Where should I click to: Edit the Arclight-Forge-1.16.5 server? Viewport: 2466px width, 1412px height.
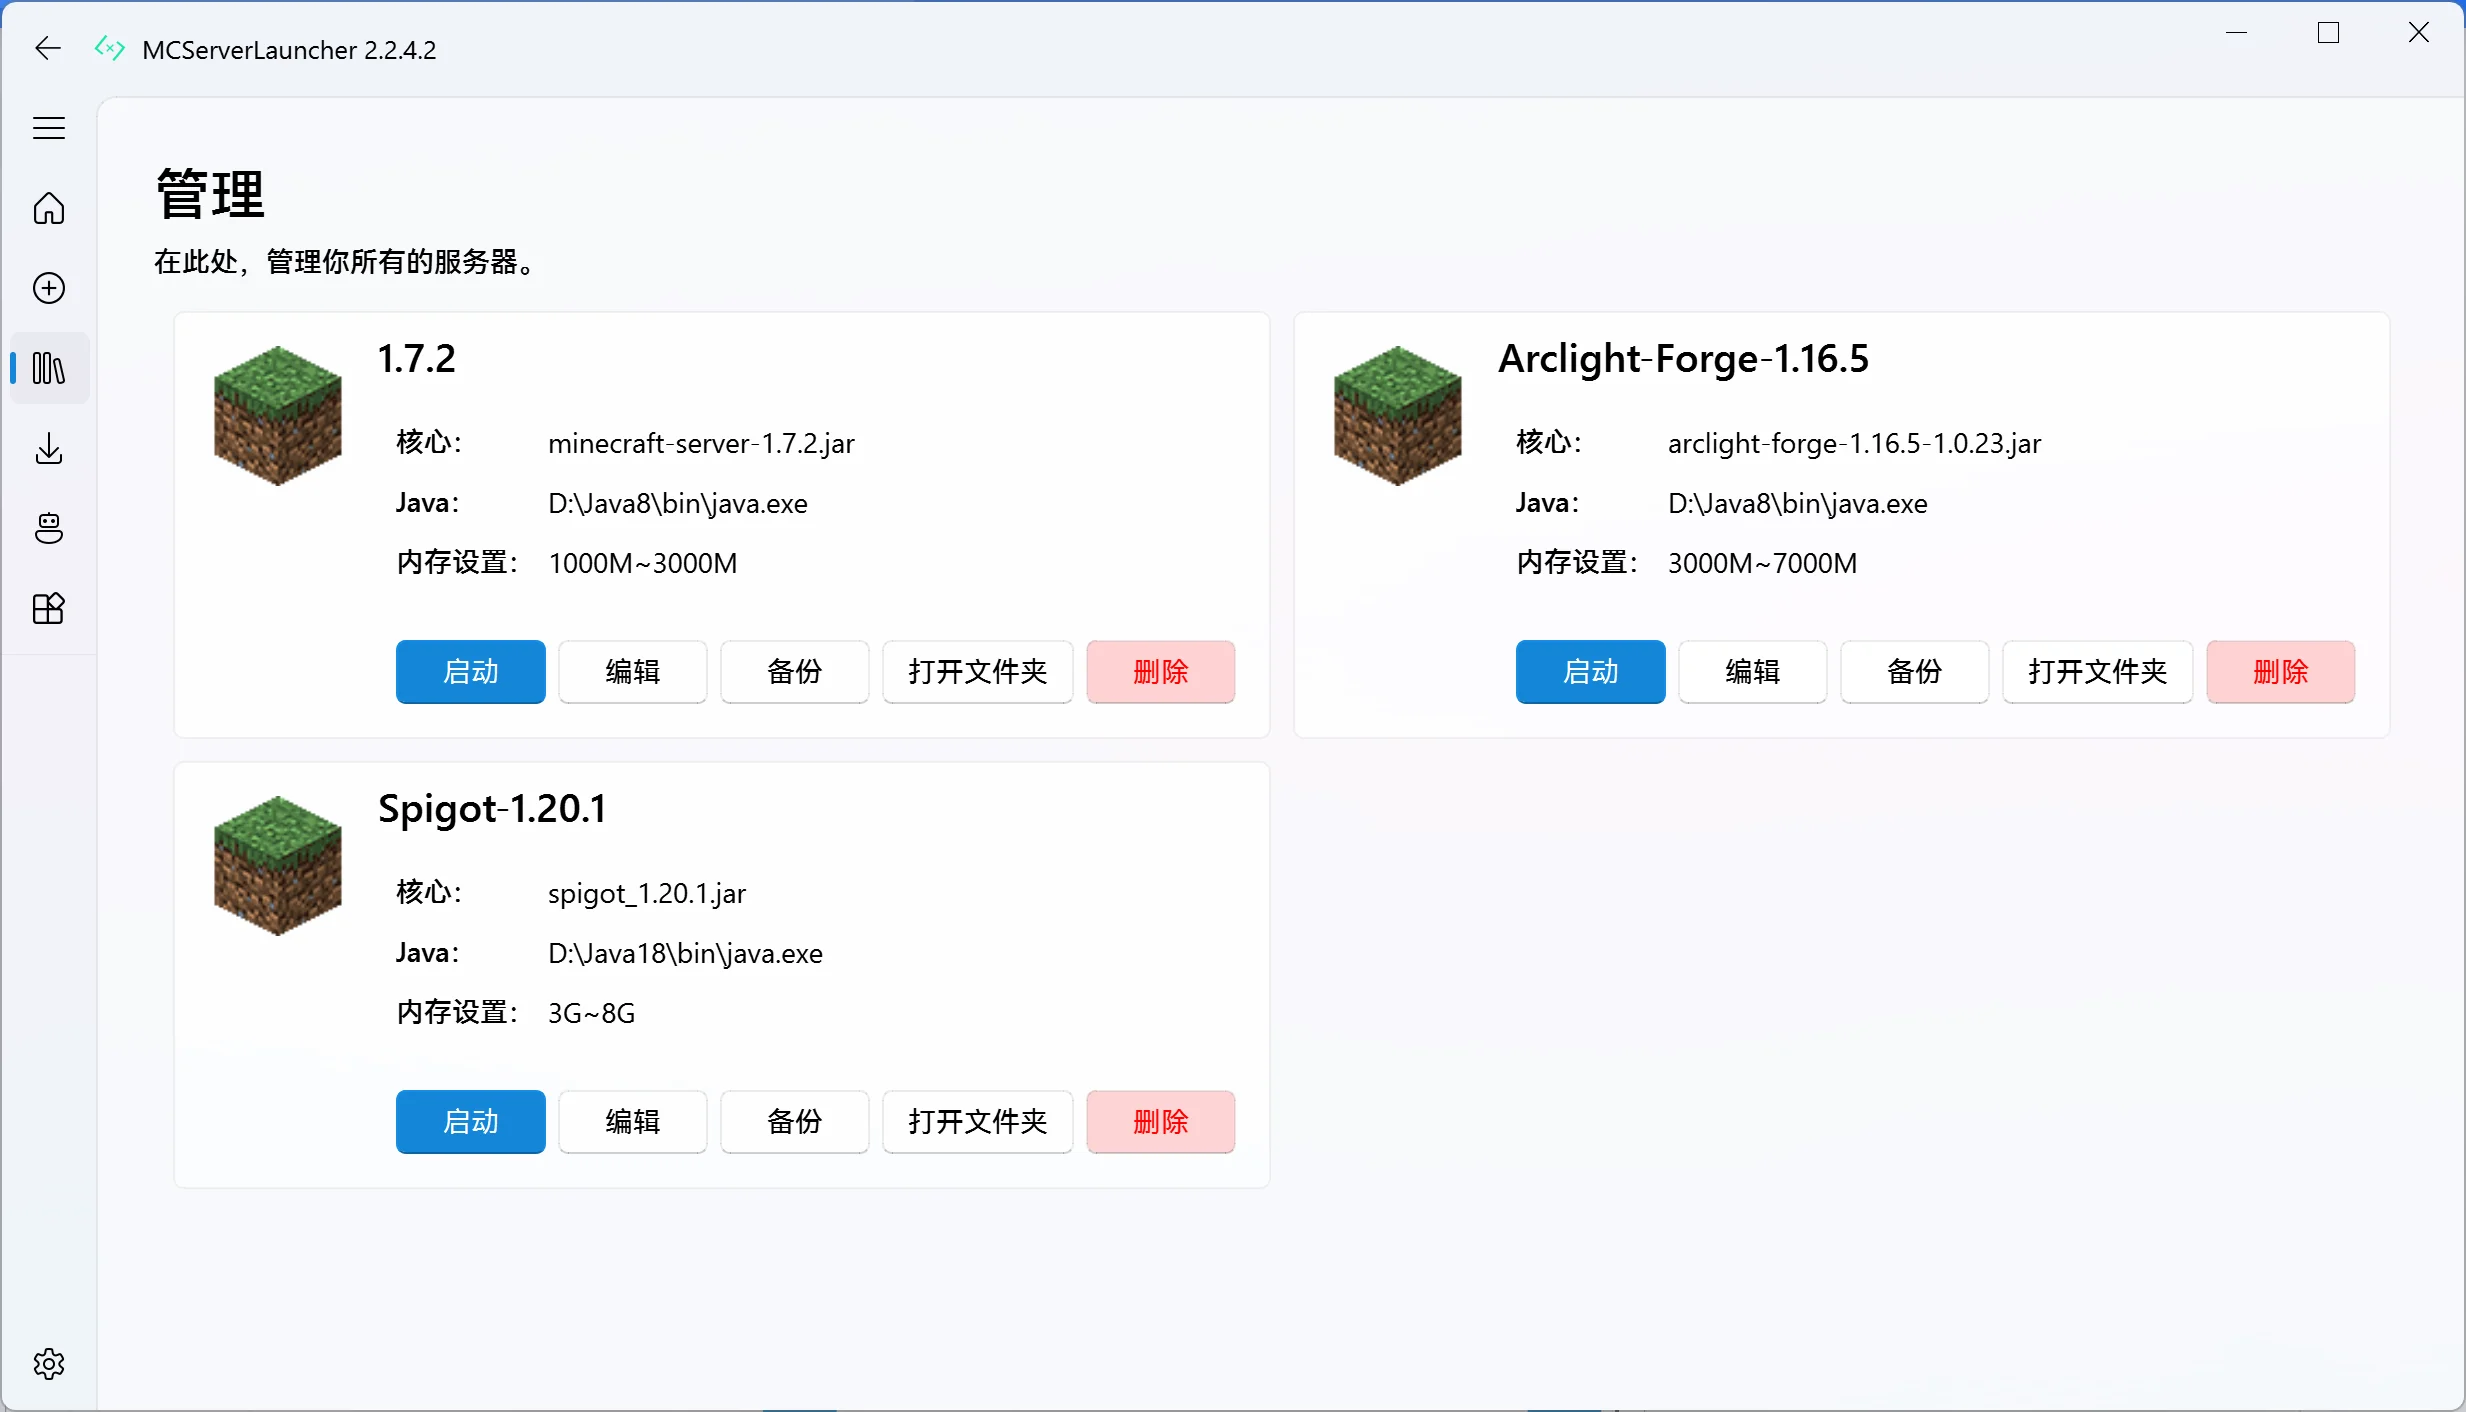pyautogui.click(x=1752, y=671)
